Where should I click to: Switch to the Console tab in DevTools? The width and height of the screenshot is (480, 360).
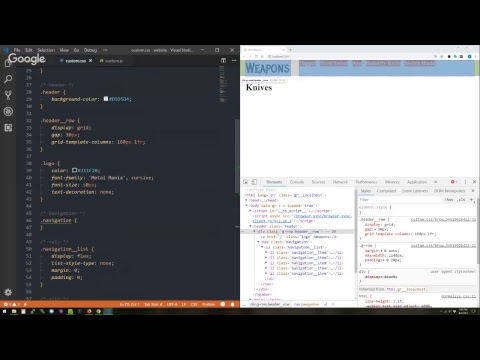tap(297, 182)
